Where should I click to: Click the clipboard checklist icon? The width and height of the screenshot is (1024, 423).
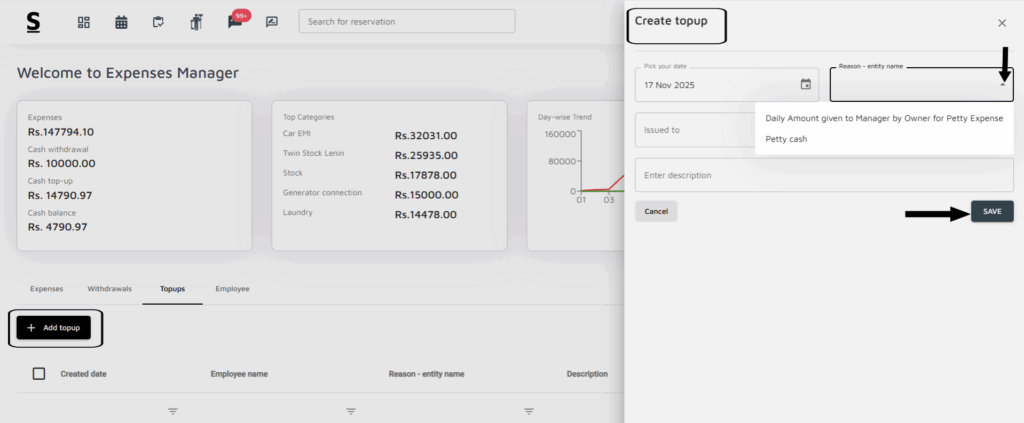click(158, 22)
